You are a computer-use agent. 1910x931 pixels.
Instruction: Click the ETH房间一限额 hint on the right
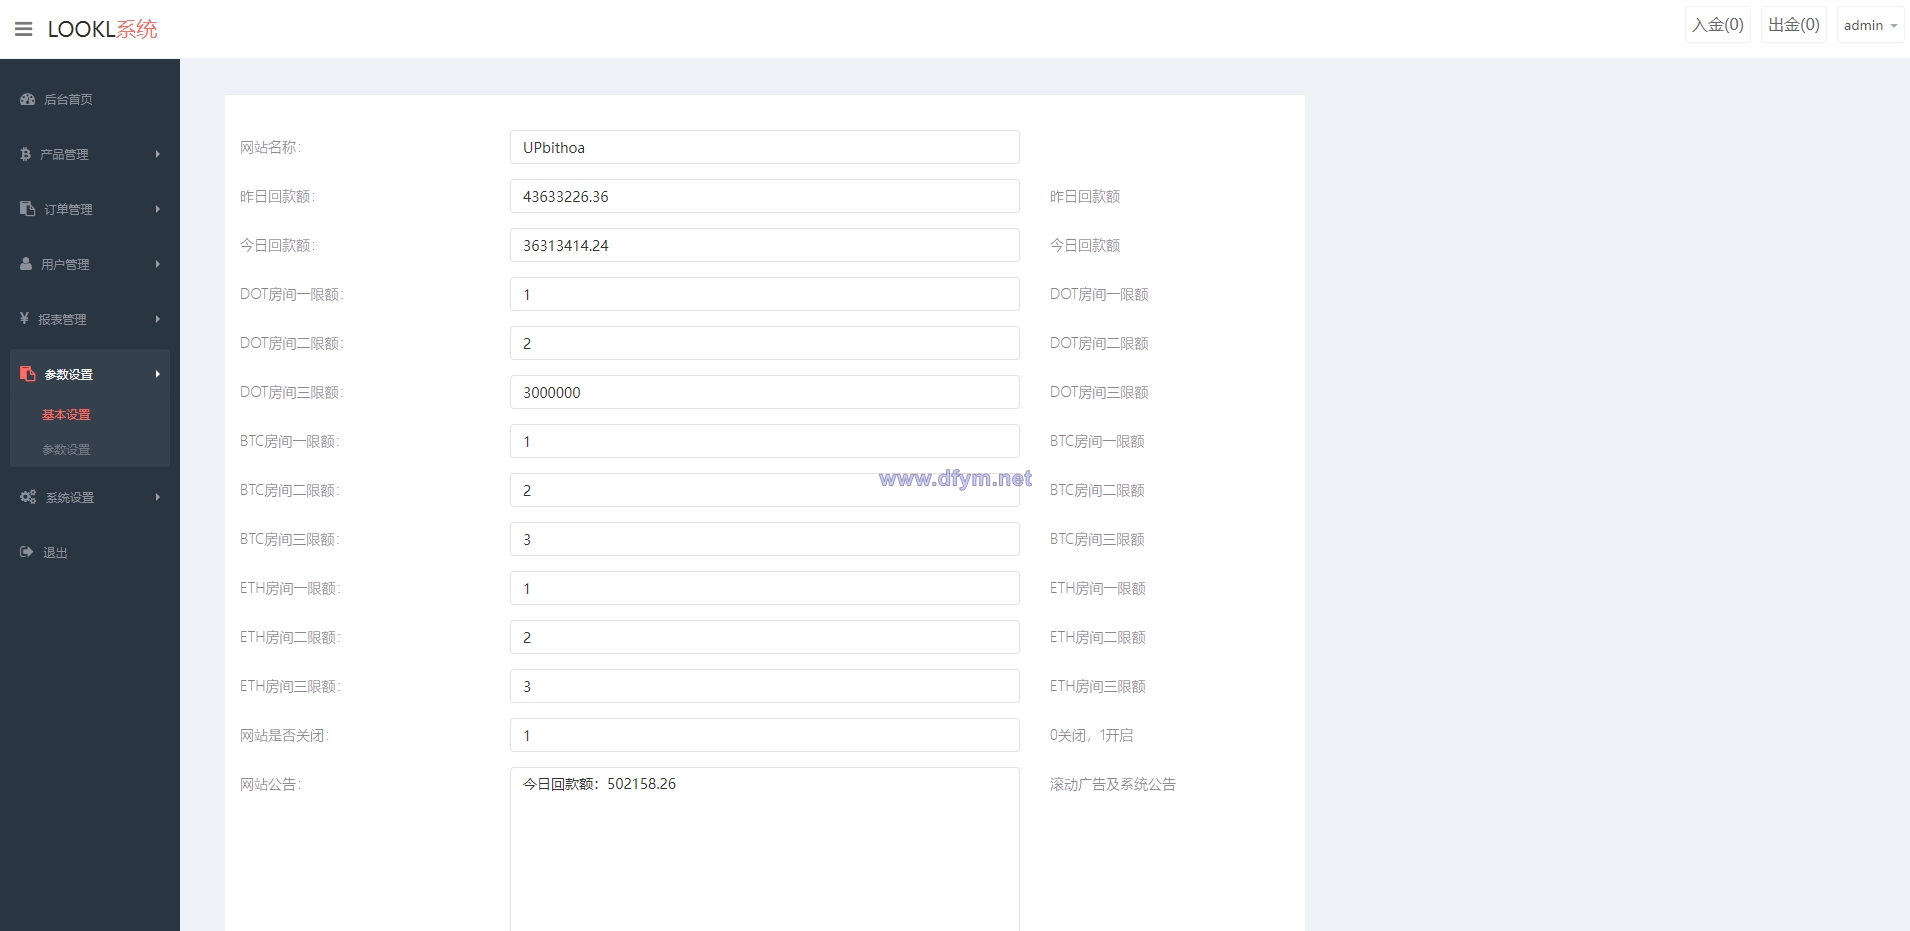pyautogui.click(x=1097, y=588)
